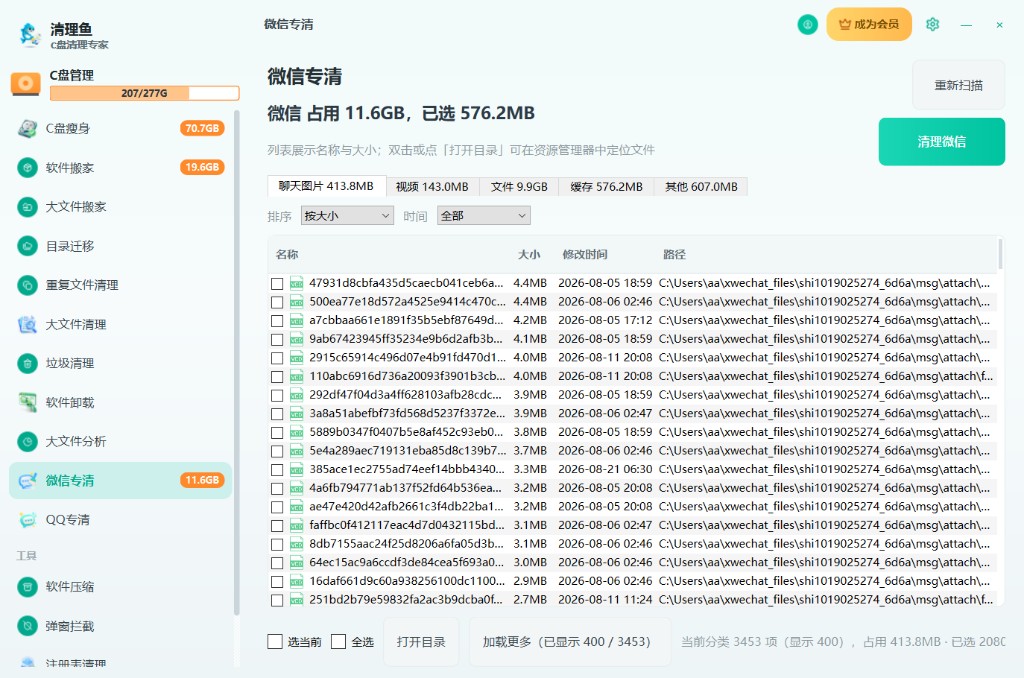Open settings gear icon in title bar
The width and height of the screenshot is (1024, 678).
pos(933,24)
